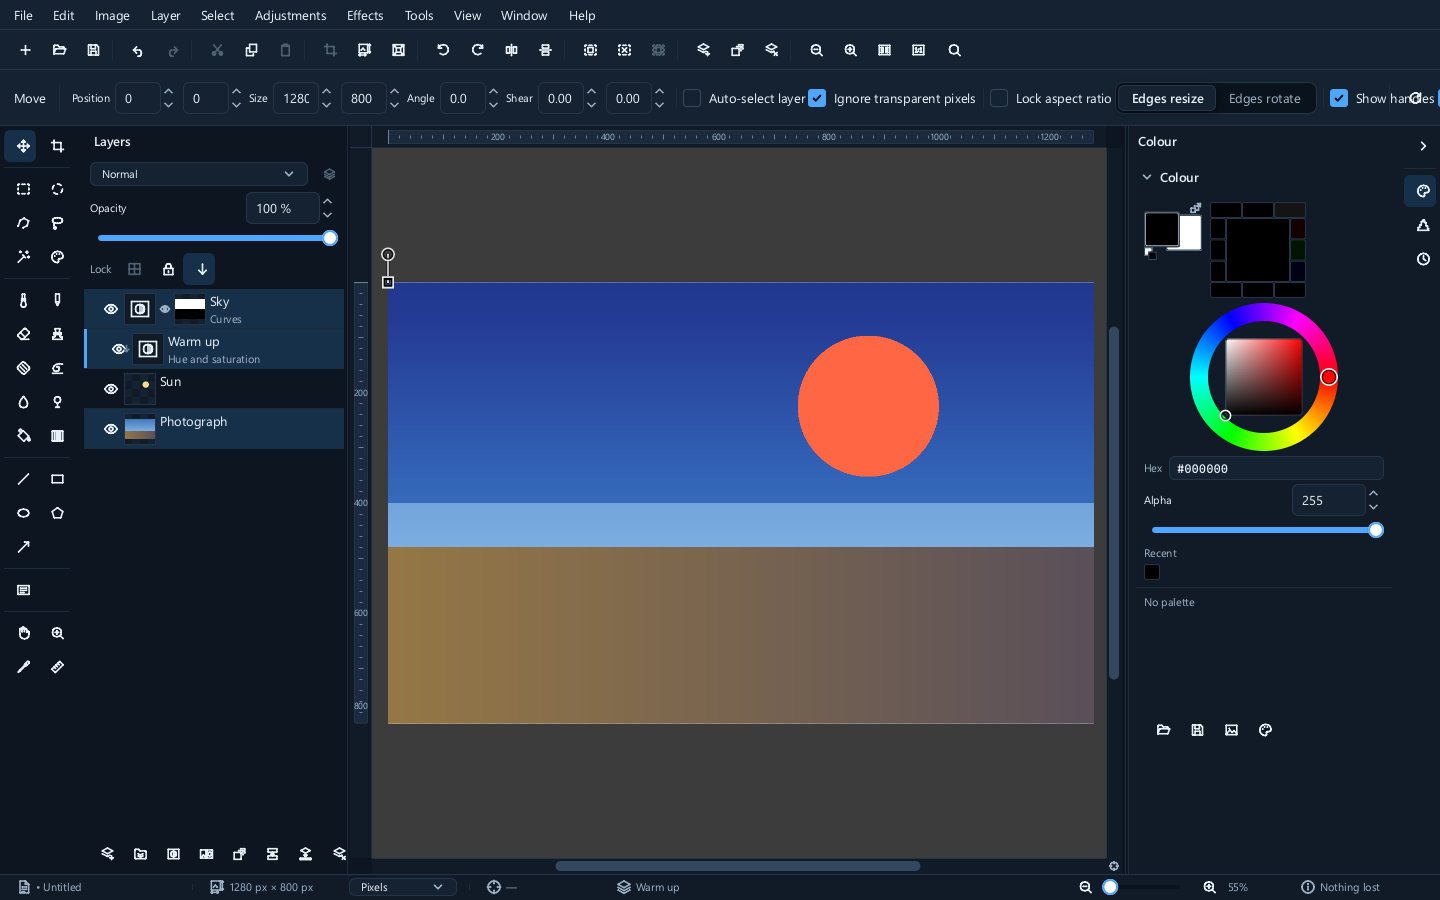The image size is (1440, 900).
Task: Open the Normal blend mode dropdown
Action: (198, 174)
